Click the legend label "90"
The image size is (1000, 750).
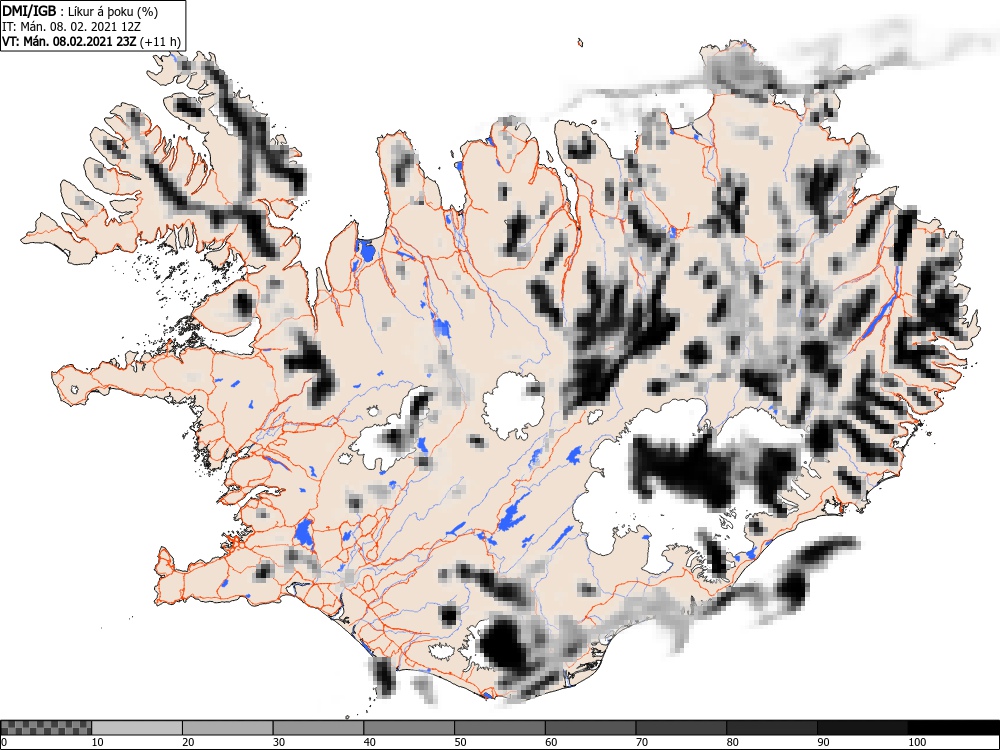click(x=823, y=742)
